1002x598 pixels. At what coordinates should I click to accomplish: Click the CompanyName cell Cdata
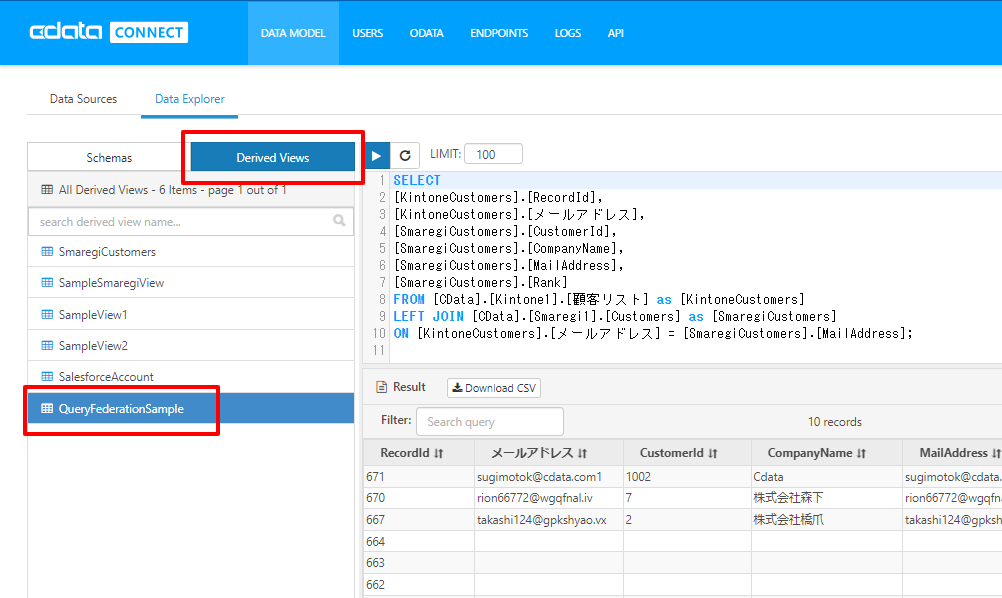click(827, 477)
